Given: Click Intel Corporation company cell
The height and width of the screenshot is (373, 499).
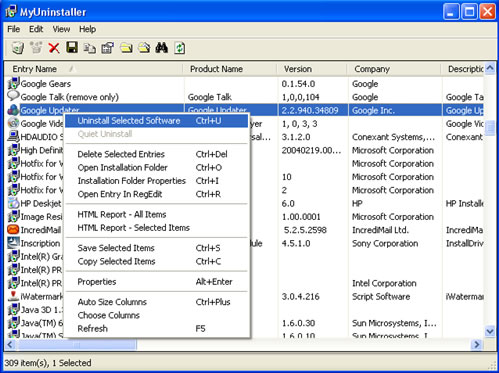Looking at the screenshot, I should [384, 283].
